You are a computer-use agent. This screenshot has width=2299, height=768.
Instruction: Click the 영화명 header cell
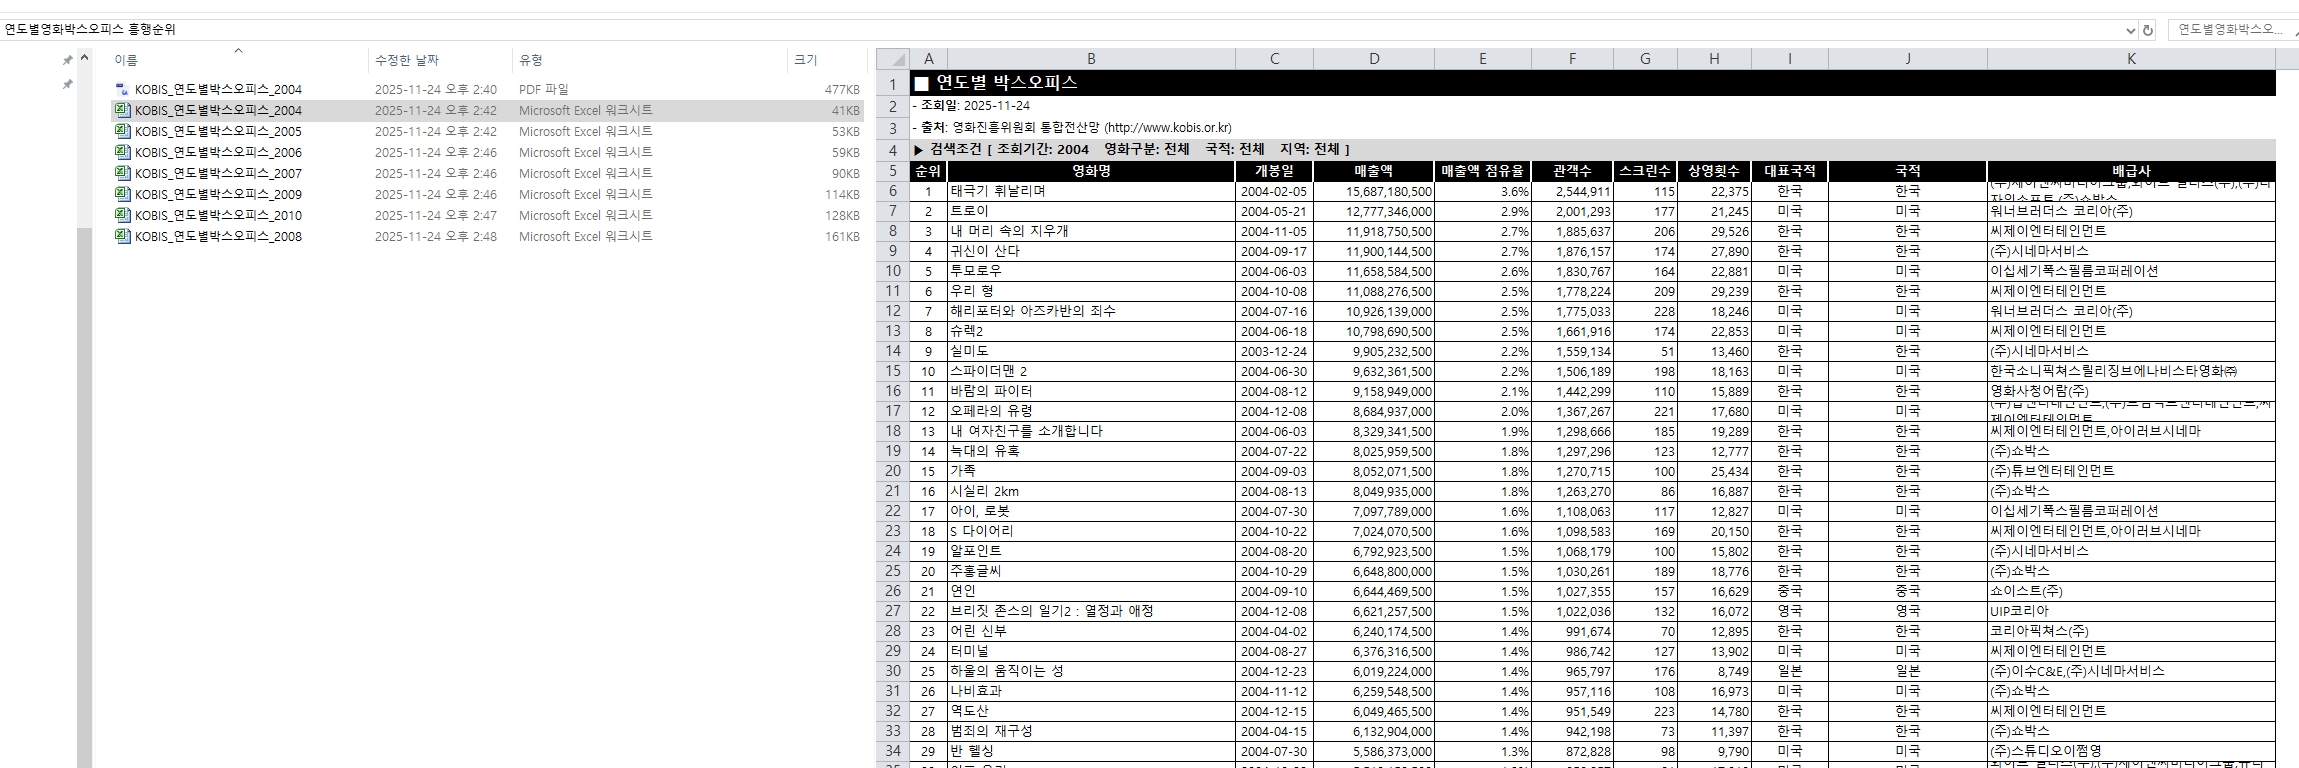(1091, 171)
